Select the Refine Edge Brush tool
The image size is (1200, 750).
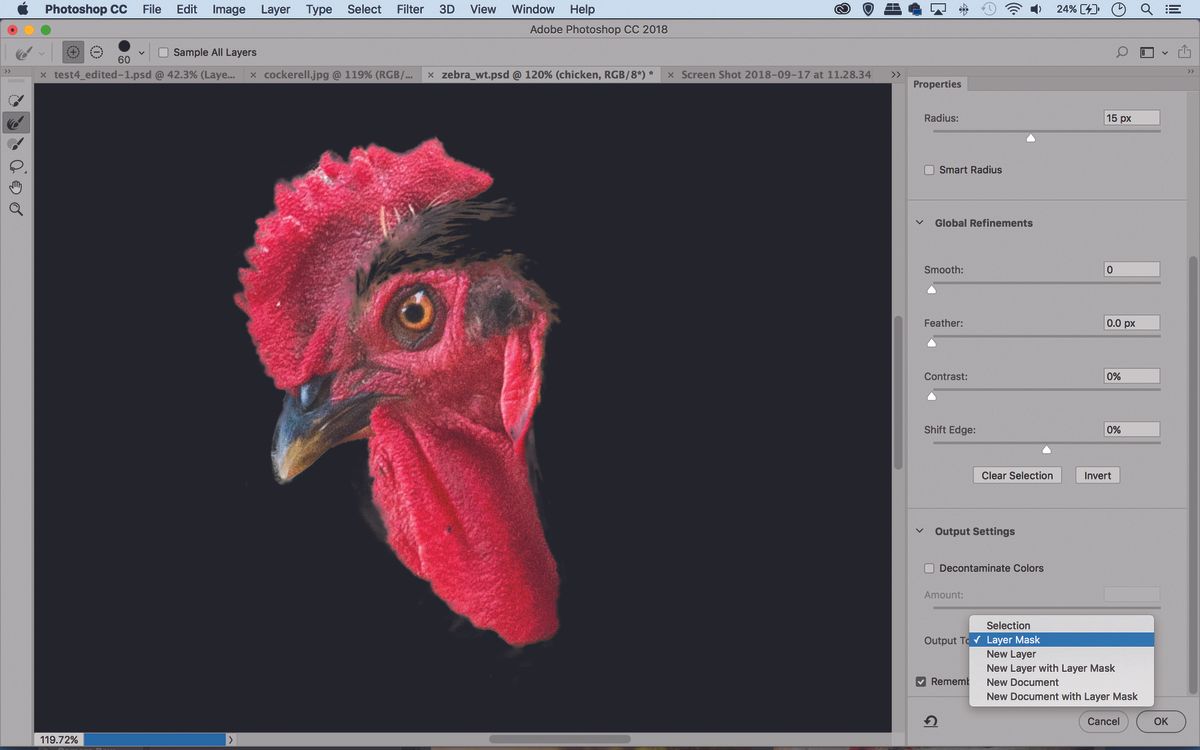[16, 122]
